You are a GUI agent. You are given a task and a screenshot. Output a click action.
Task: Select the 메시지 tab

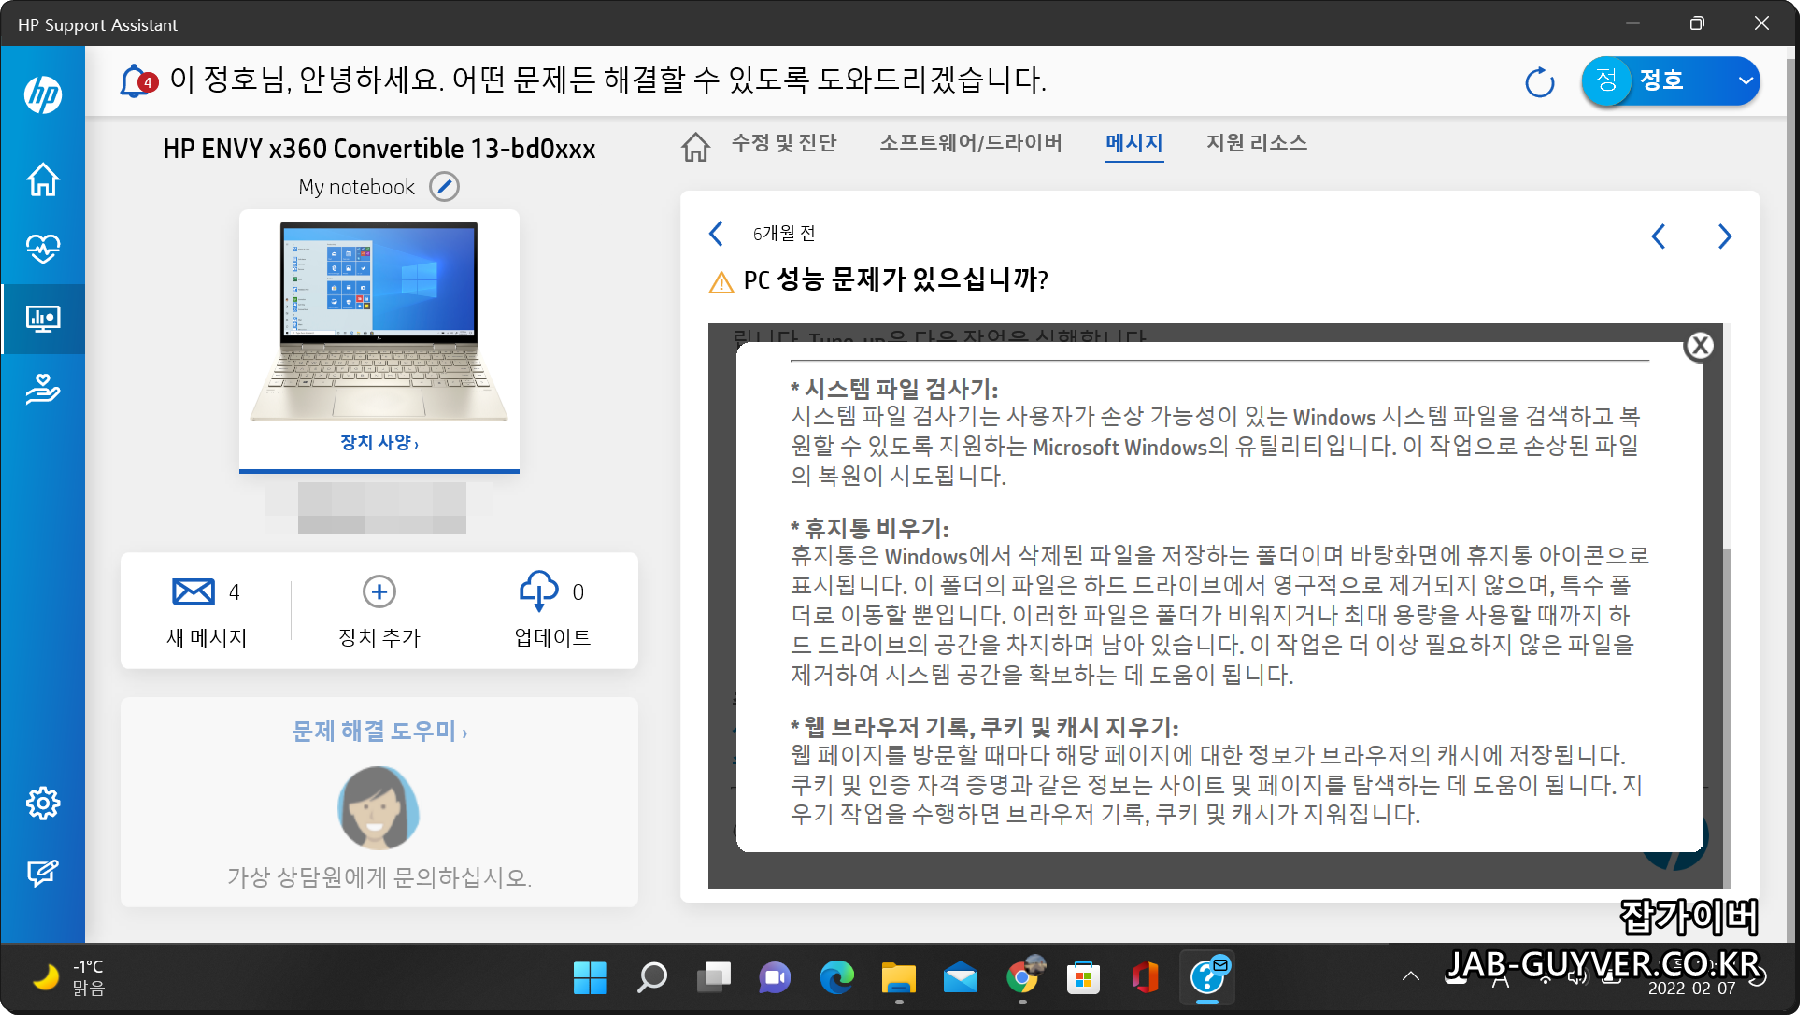pos(1134,143)
